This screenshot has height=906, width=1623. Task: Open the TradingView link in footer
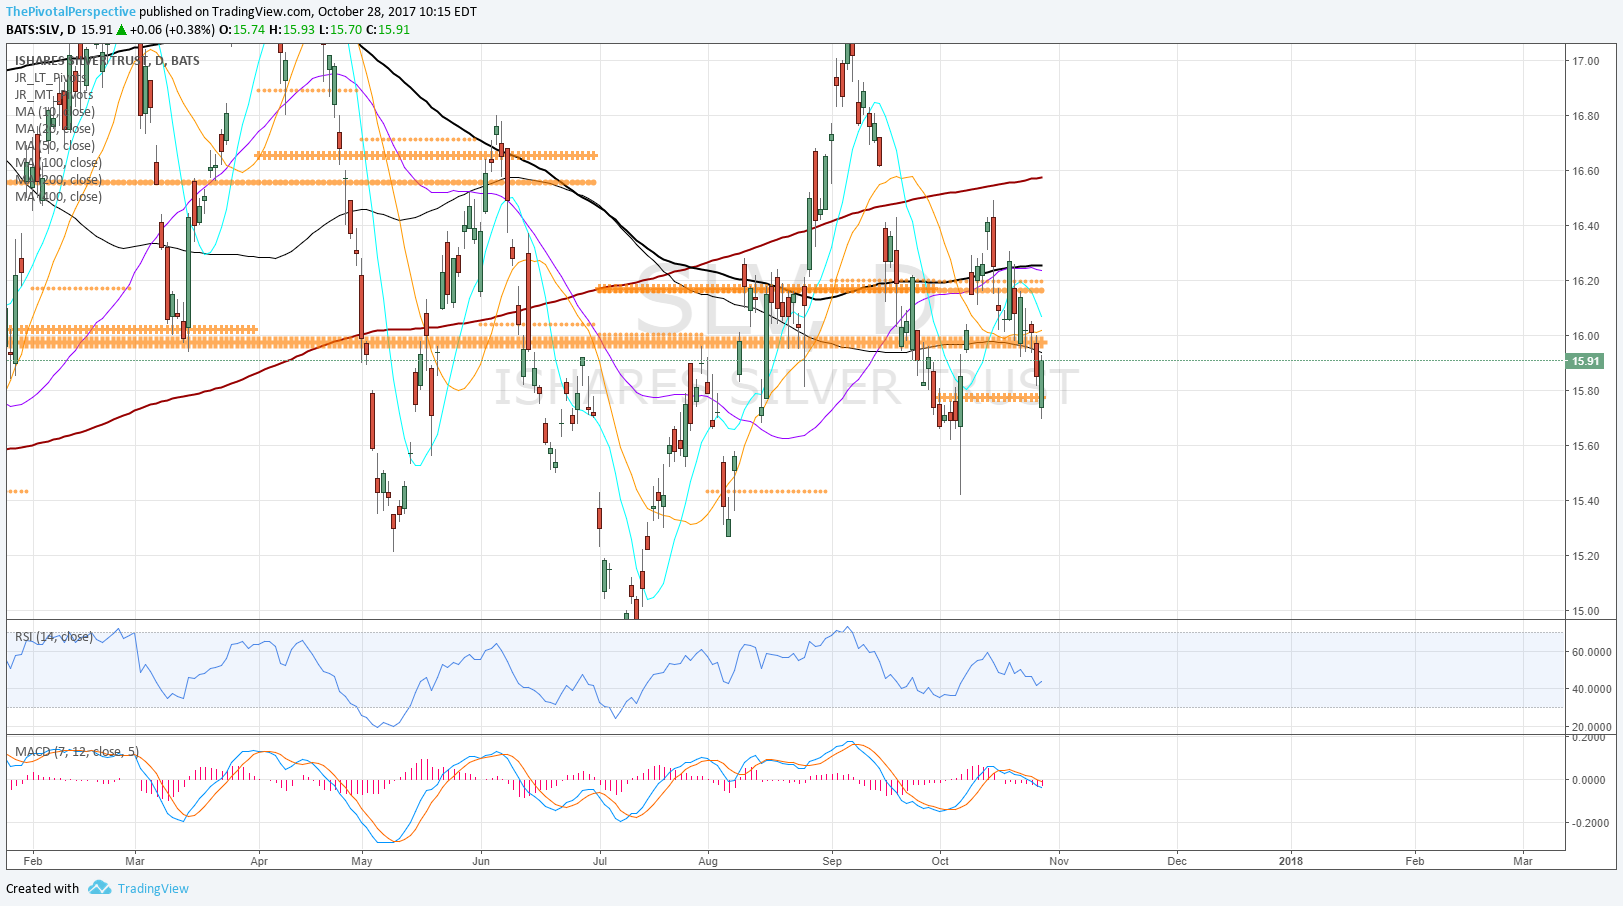pyautogui.click(x=153, y=888)
